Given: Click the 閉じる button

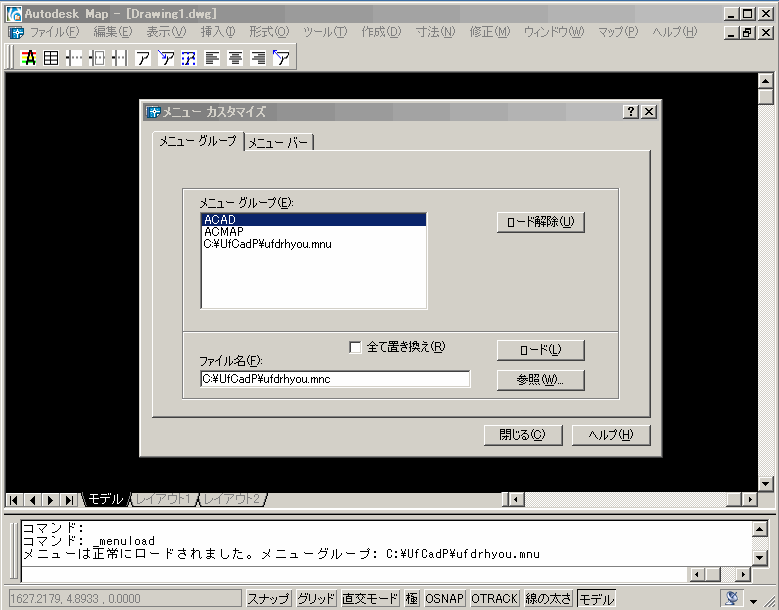Looking at the screenshot, I should pyautogui.click(x=523, y=435).
